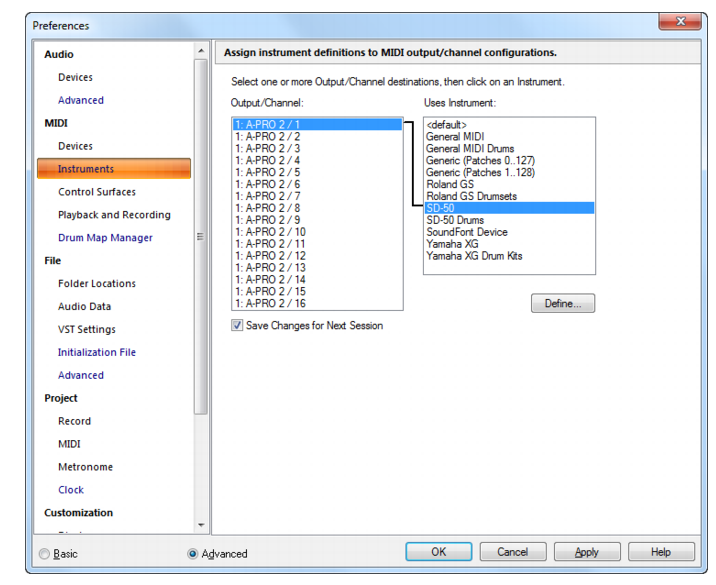
Task: Close the Preferences dialog window
Action: (680, 21)
